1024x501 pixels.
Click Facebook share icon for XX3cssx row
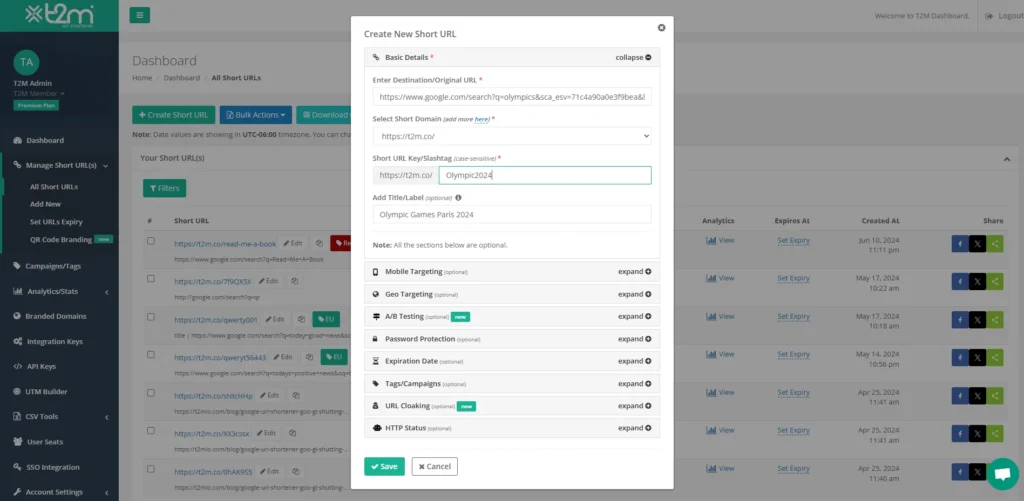tap(960, 434)
